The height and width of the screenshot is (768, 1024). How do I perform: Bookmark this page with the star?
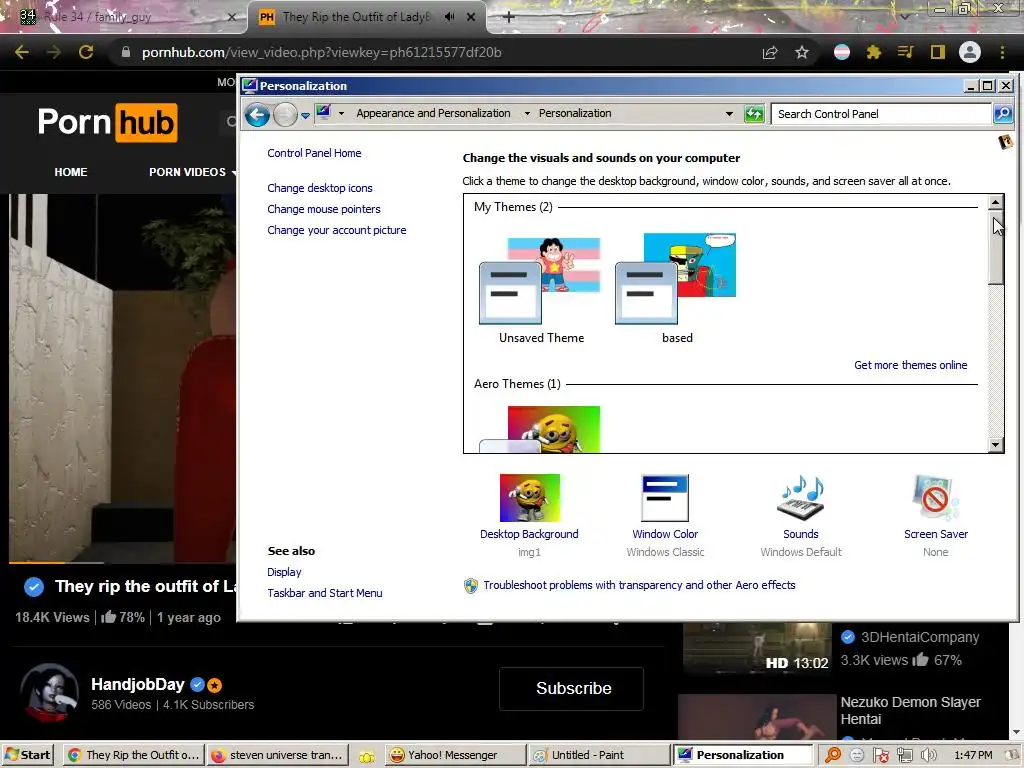pyautogui.click(x=802, y=52)
